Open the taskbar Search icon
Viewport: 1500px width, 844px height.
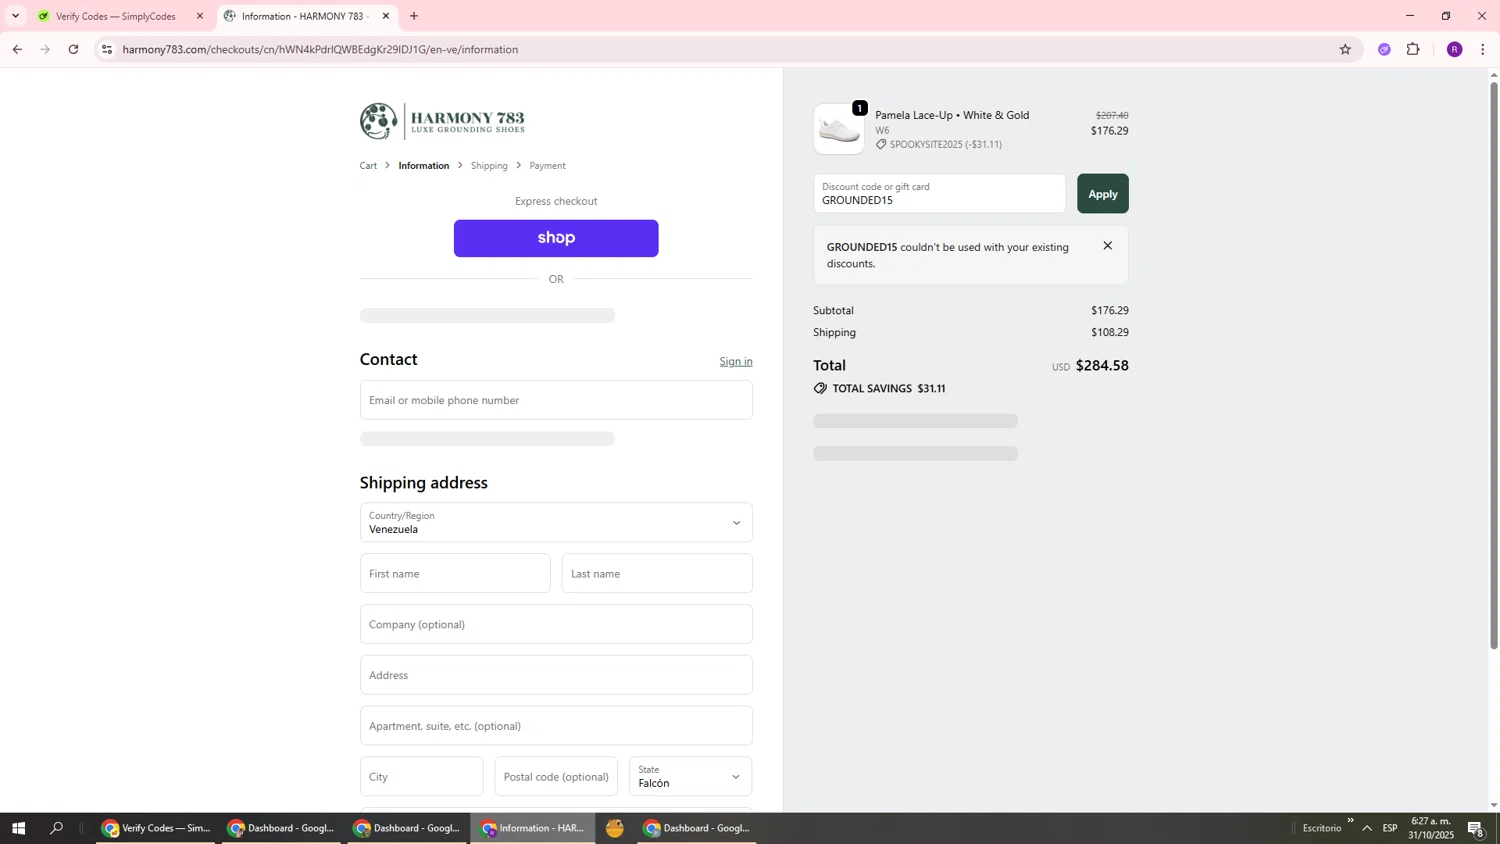point(57,828)
